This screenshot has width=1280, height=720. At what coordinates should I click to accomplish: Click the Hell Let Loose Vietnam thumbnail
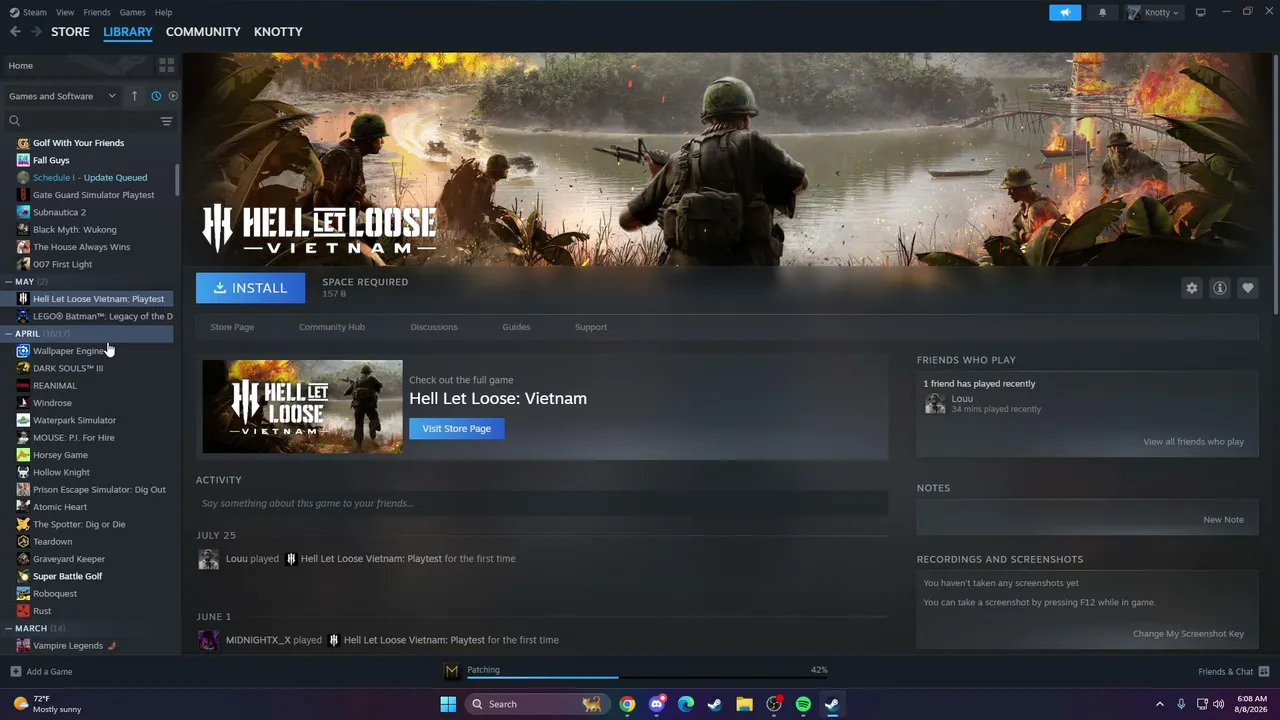pos(302,406)
